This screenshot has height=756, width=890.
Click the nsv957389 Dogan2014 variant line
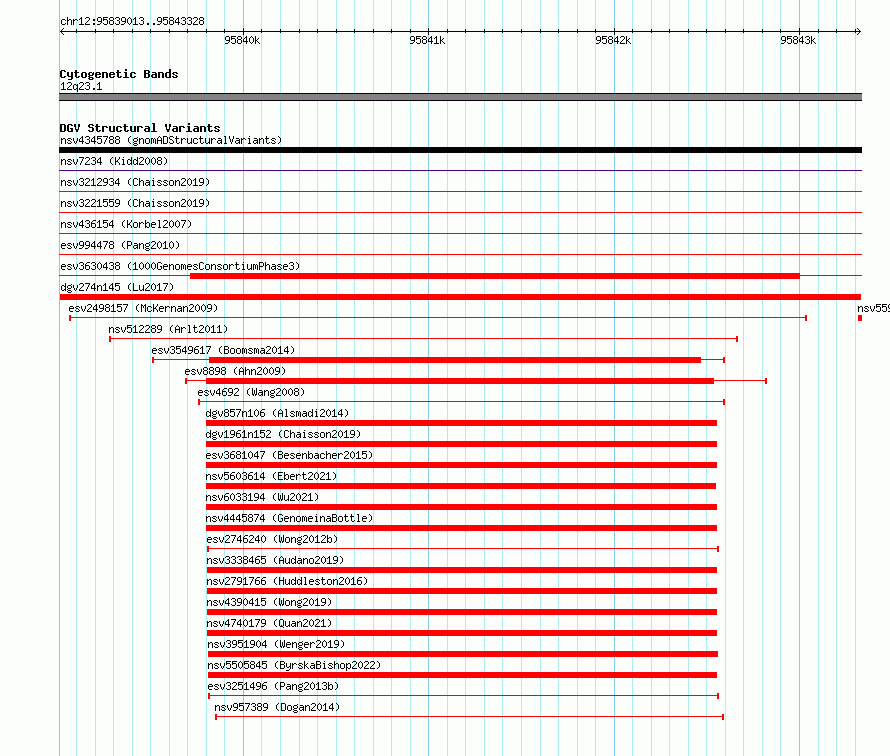tap(469, 717)
